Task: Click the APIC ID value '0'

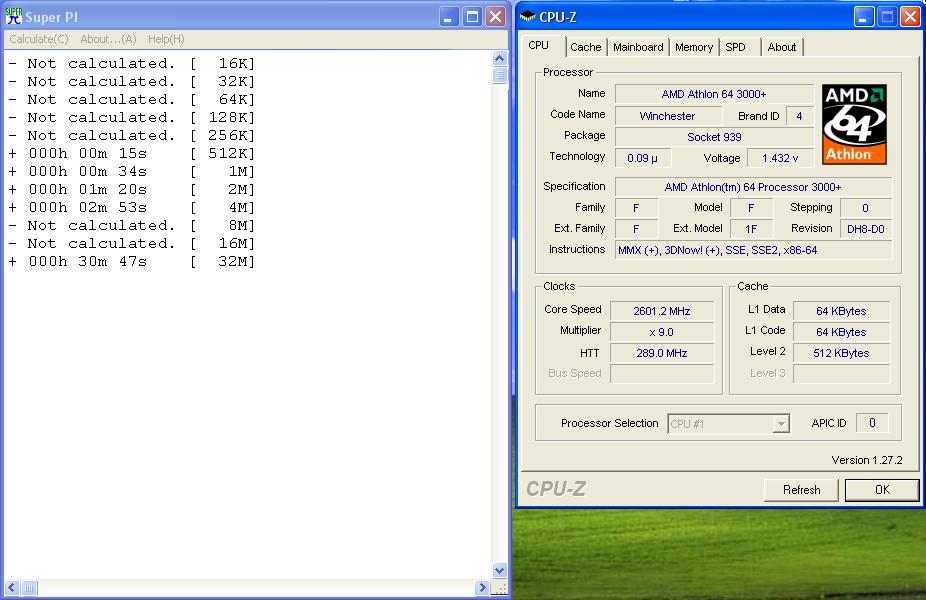Action: click(x=872, y=423)
